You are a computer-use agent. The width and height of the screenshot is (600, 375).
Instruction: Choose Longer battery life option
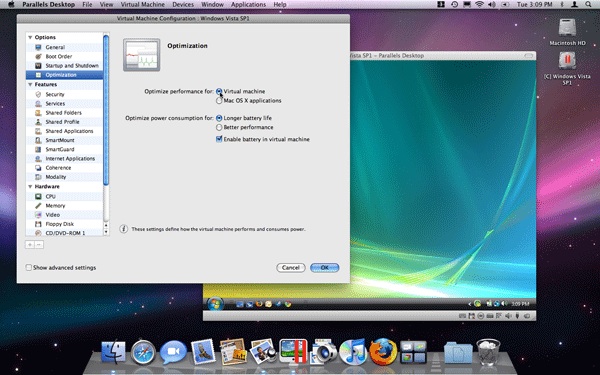[x=219, y=118]
